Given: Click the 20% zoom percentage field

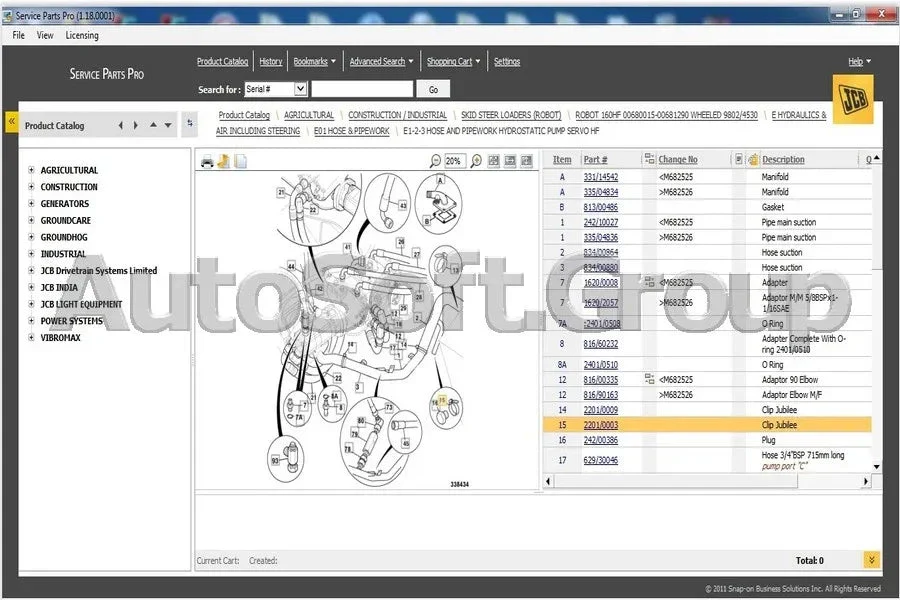Looking at the screenshot, I should point(454,161).
